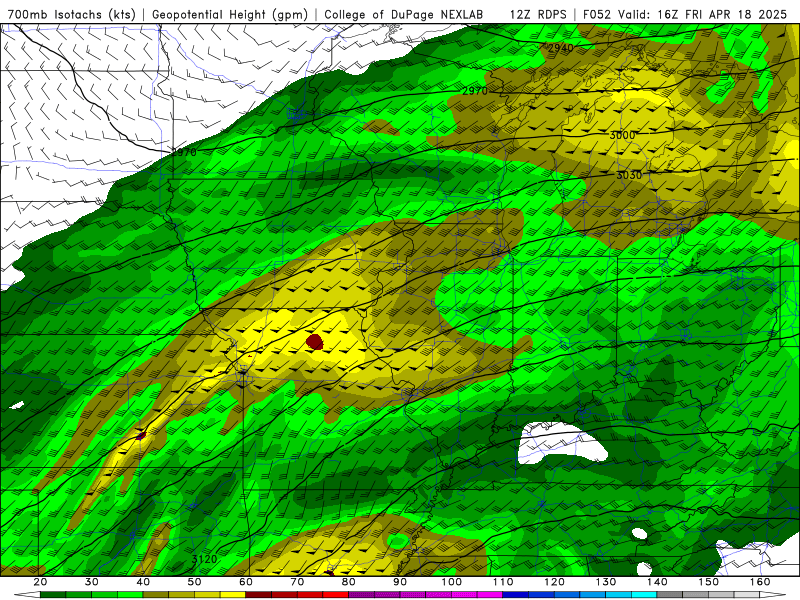Click the 'F052' forecast hour text
800x600 pixels.
pyautogui.click(x=597, y=15)
